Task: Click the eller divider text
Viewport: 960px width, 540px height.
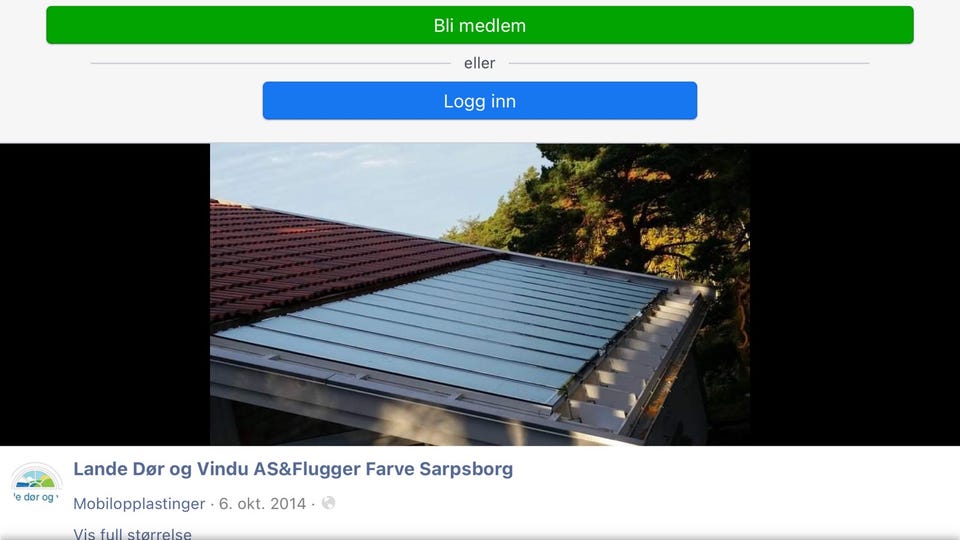Action: click(479, 63)
